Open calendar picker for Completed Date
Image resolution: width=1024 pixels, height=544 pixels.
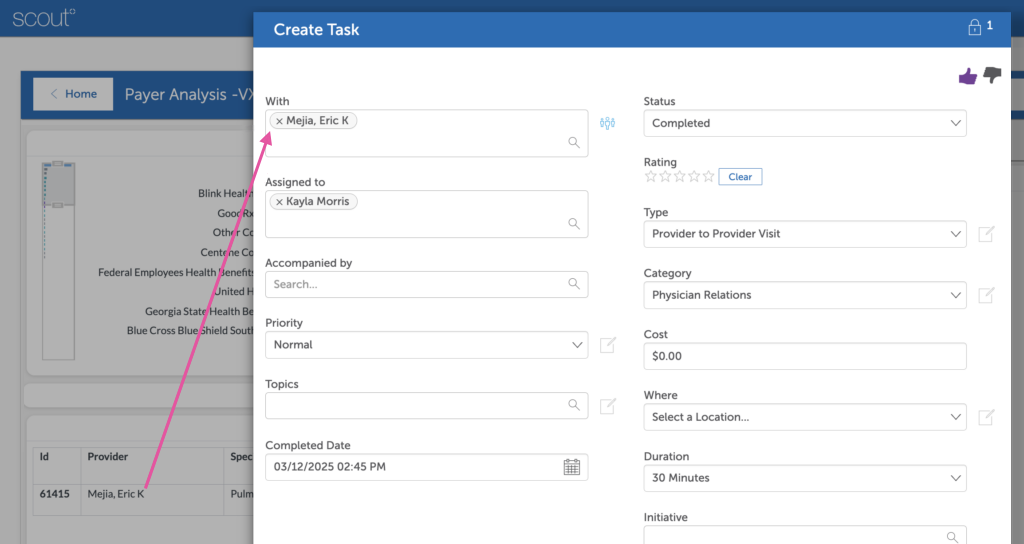[572, 467]
